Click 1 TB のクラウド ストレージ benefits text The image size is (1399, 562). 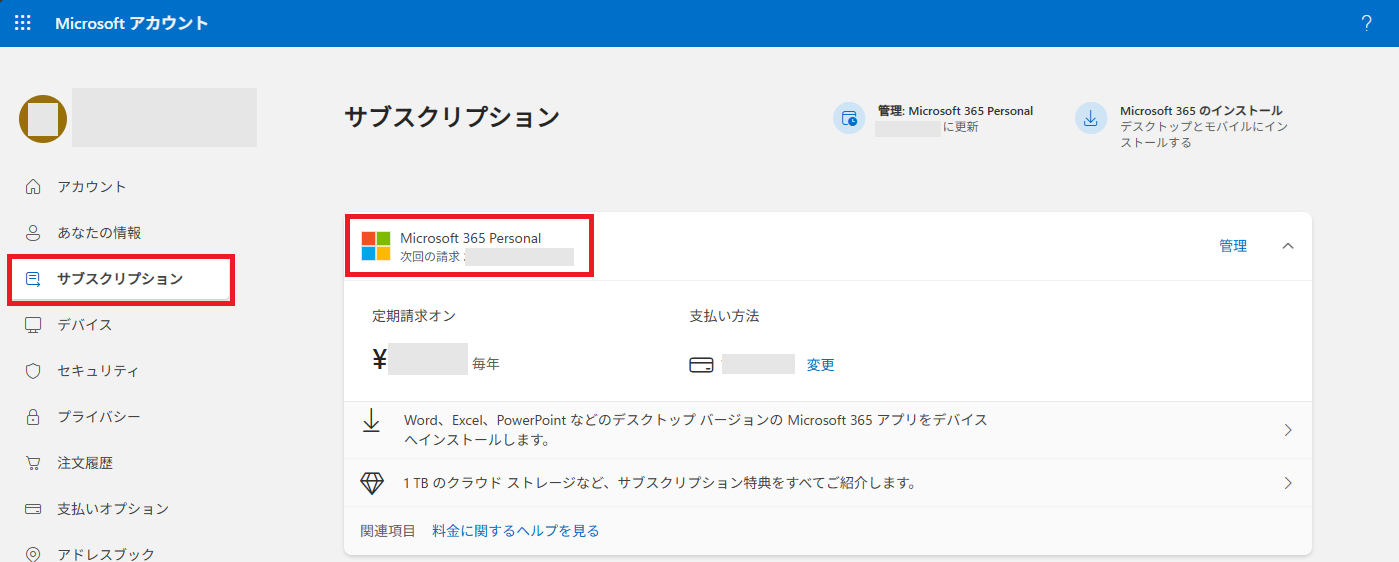(661, 483)
